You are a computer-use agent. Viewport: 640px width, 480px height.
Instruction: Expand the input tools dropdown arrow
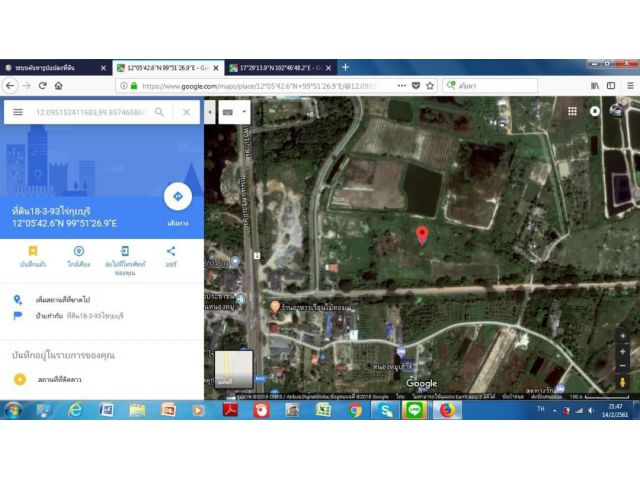click(244, 112)
